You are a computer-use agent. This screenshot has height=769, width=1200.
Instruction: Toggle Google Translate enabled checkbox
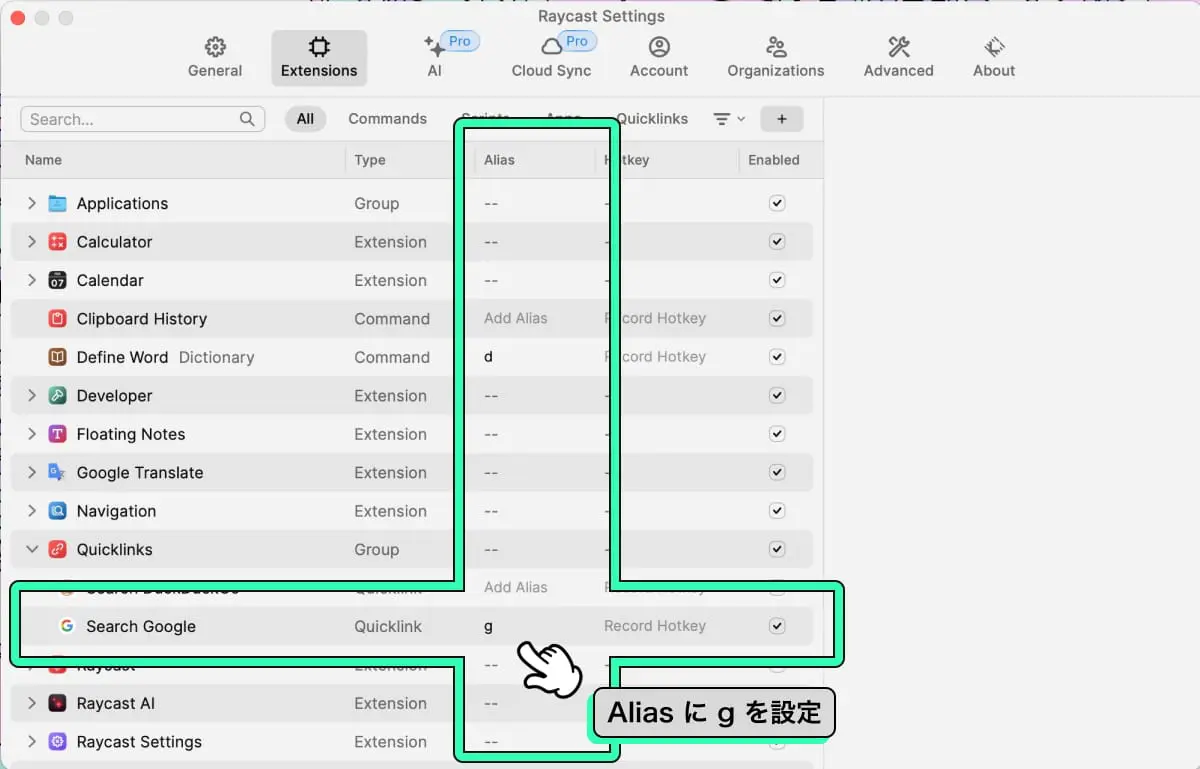point(777,473)
